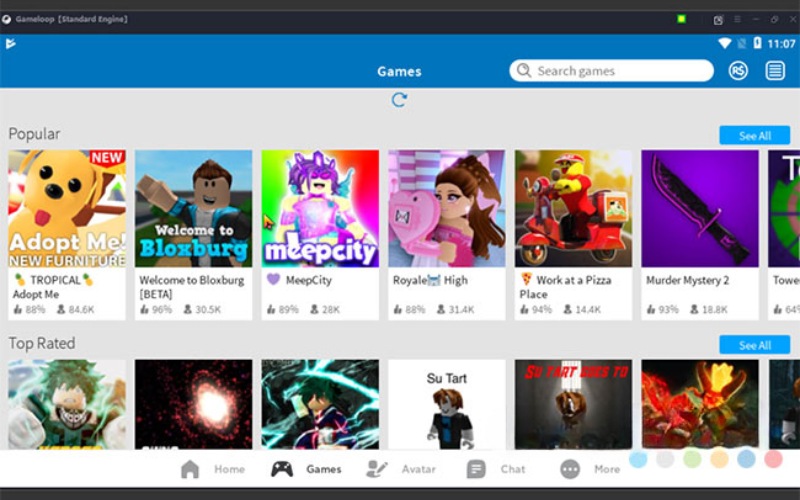Open the Home icon in bottom bar
The height and width of the screenshot is (500, 800).
point(190,469)
